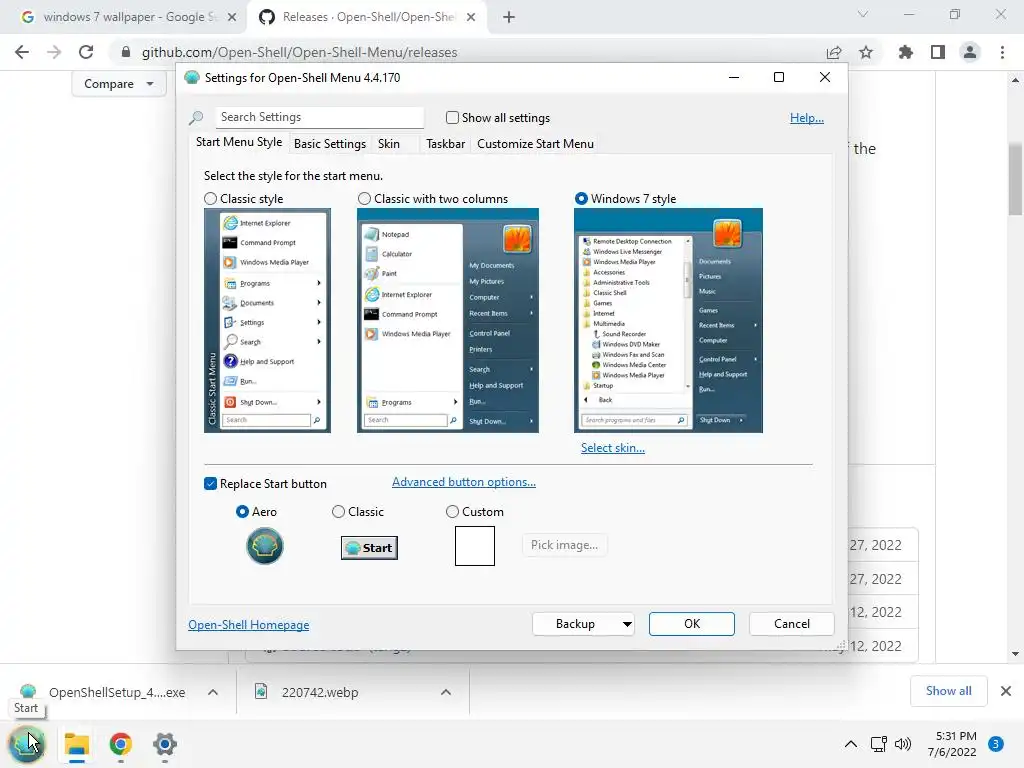
Task: Go back in Chrome browser
Action: pos(22,52)
